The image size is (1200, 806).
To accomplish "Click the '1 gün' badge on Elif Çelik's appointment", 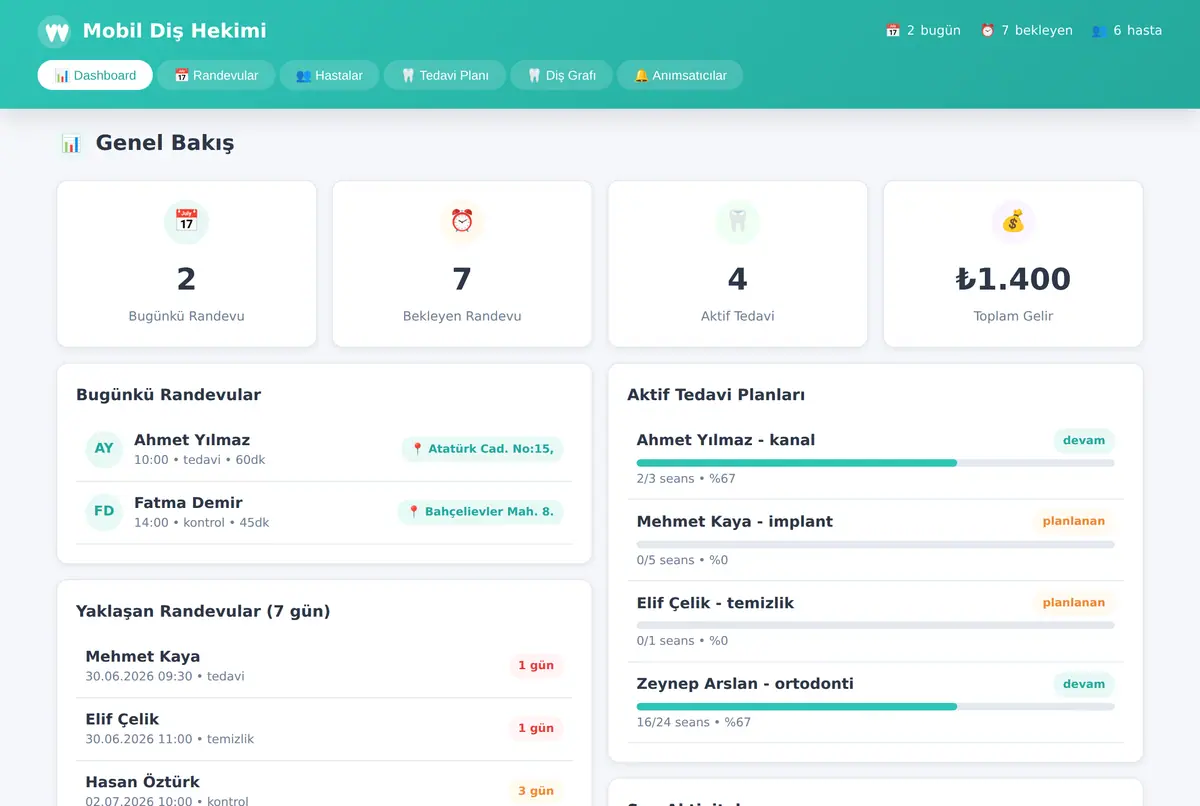I will 536,729.
